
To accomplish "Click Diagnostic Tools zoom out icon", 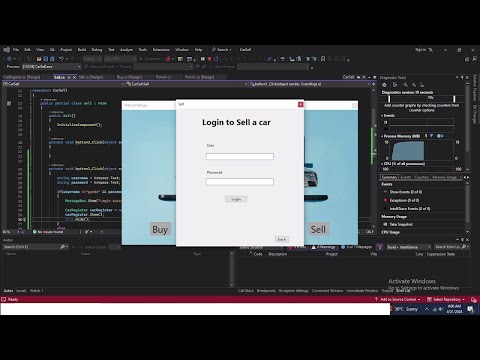I will (x=414, y=85).
